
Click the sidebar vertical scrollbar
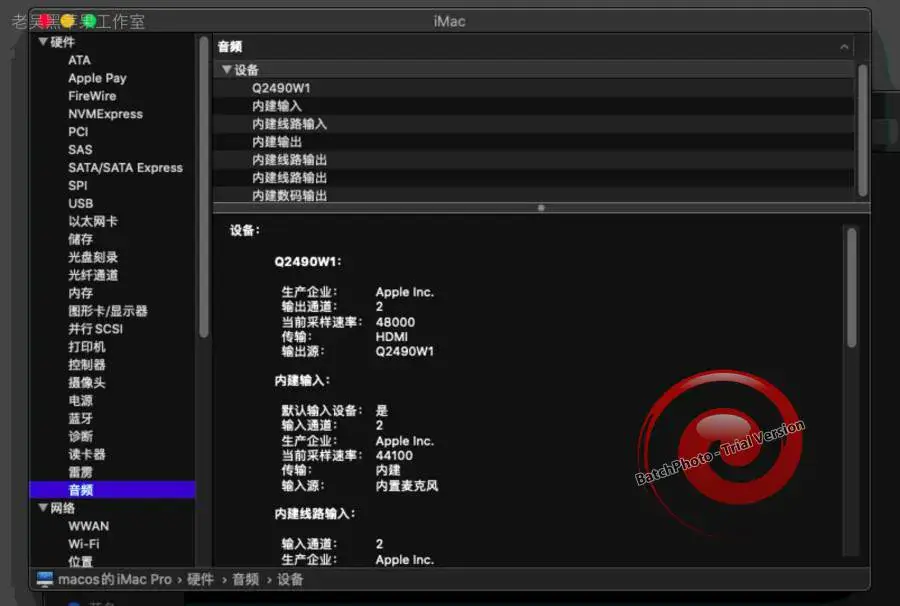point(203,187)
